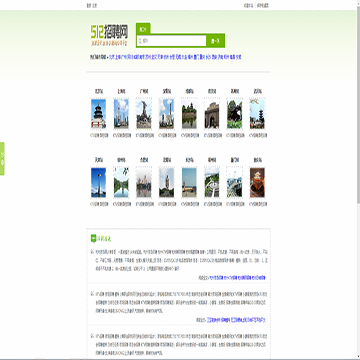
Task: Open the Shanghai skyline tower thumbnail
Action: click(121, 114)
